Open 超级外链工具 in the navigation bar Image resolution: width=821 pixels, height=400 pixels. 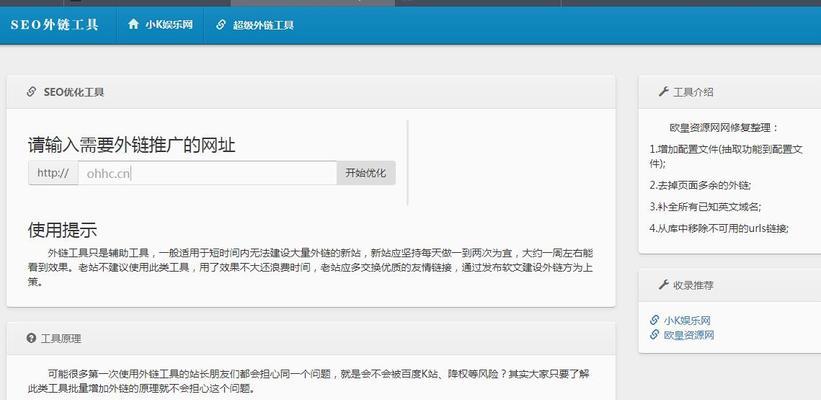click(x=263, y=25)
